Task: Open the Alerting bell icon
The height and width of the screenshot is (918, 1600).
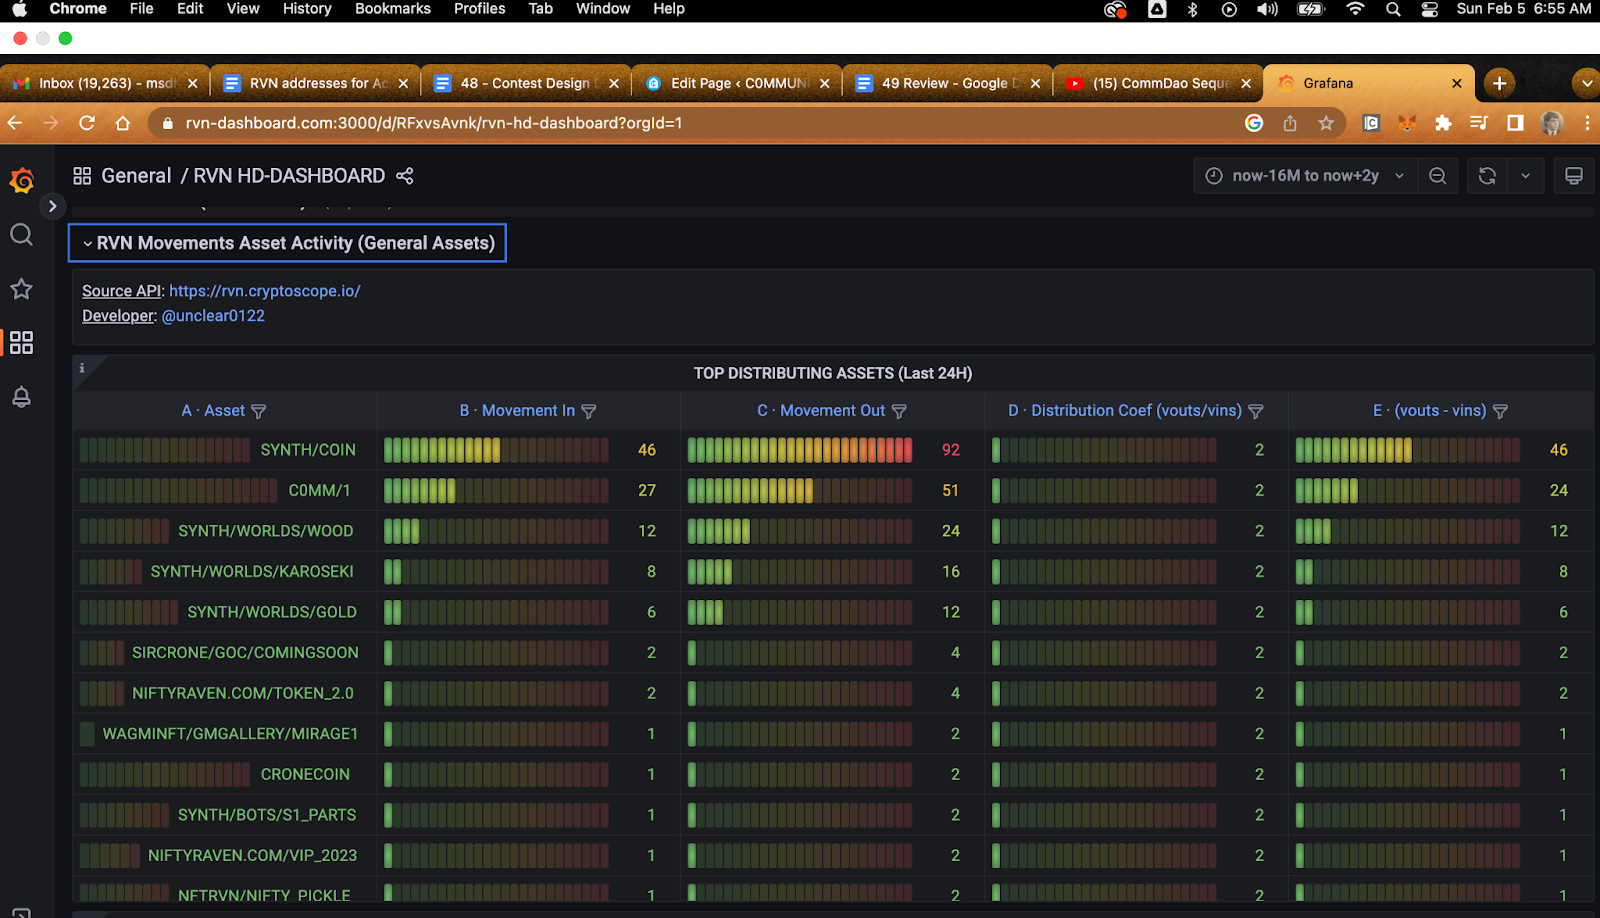Action: tap(21, 397)
